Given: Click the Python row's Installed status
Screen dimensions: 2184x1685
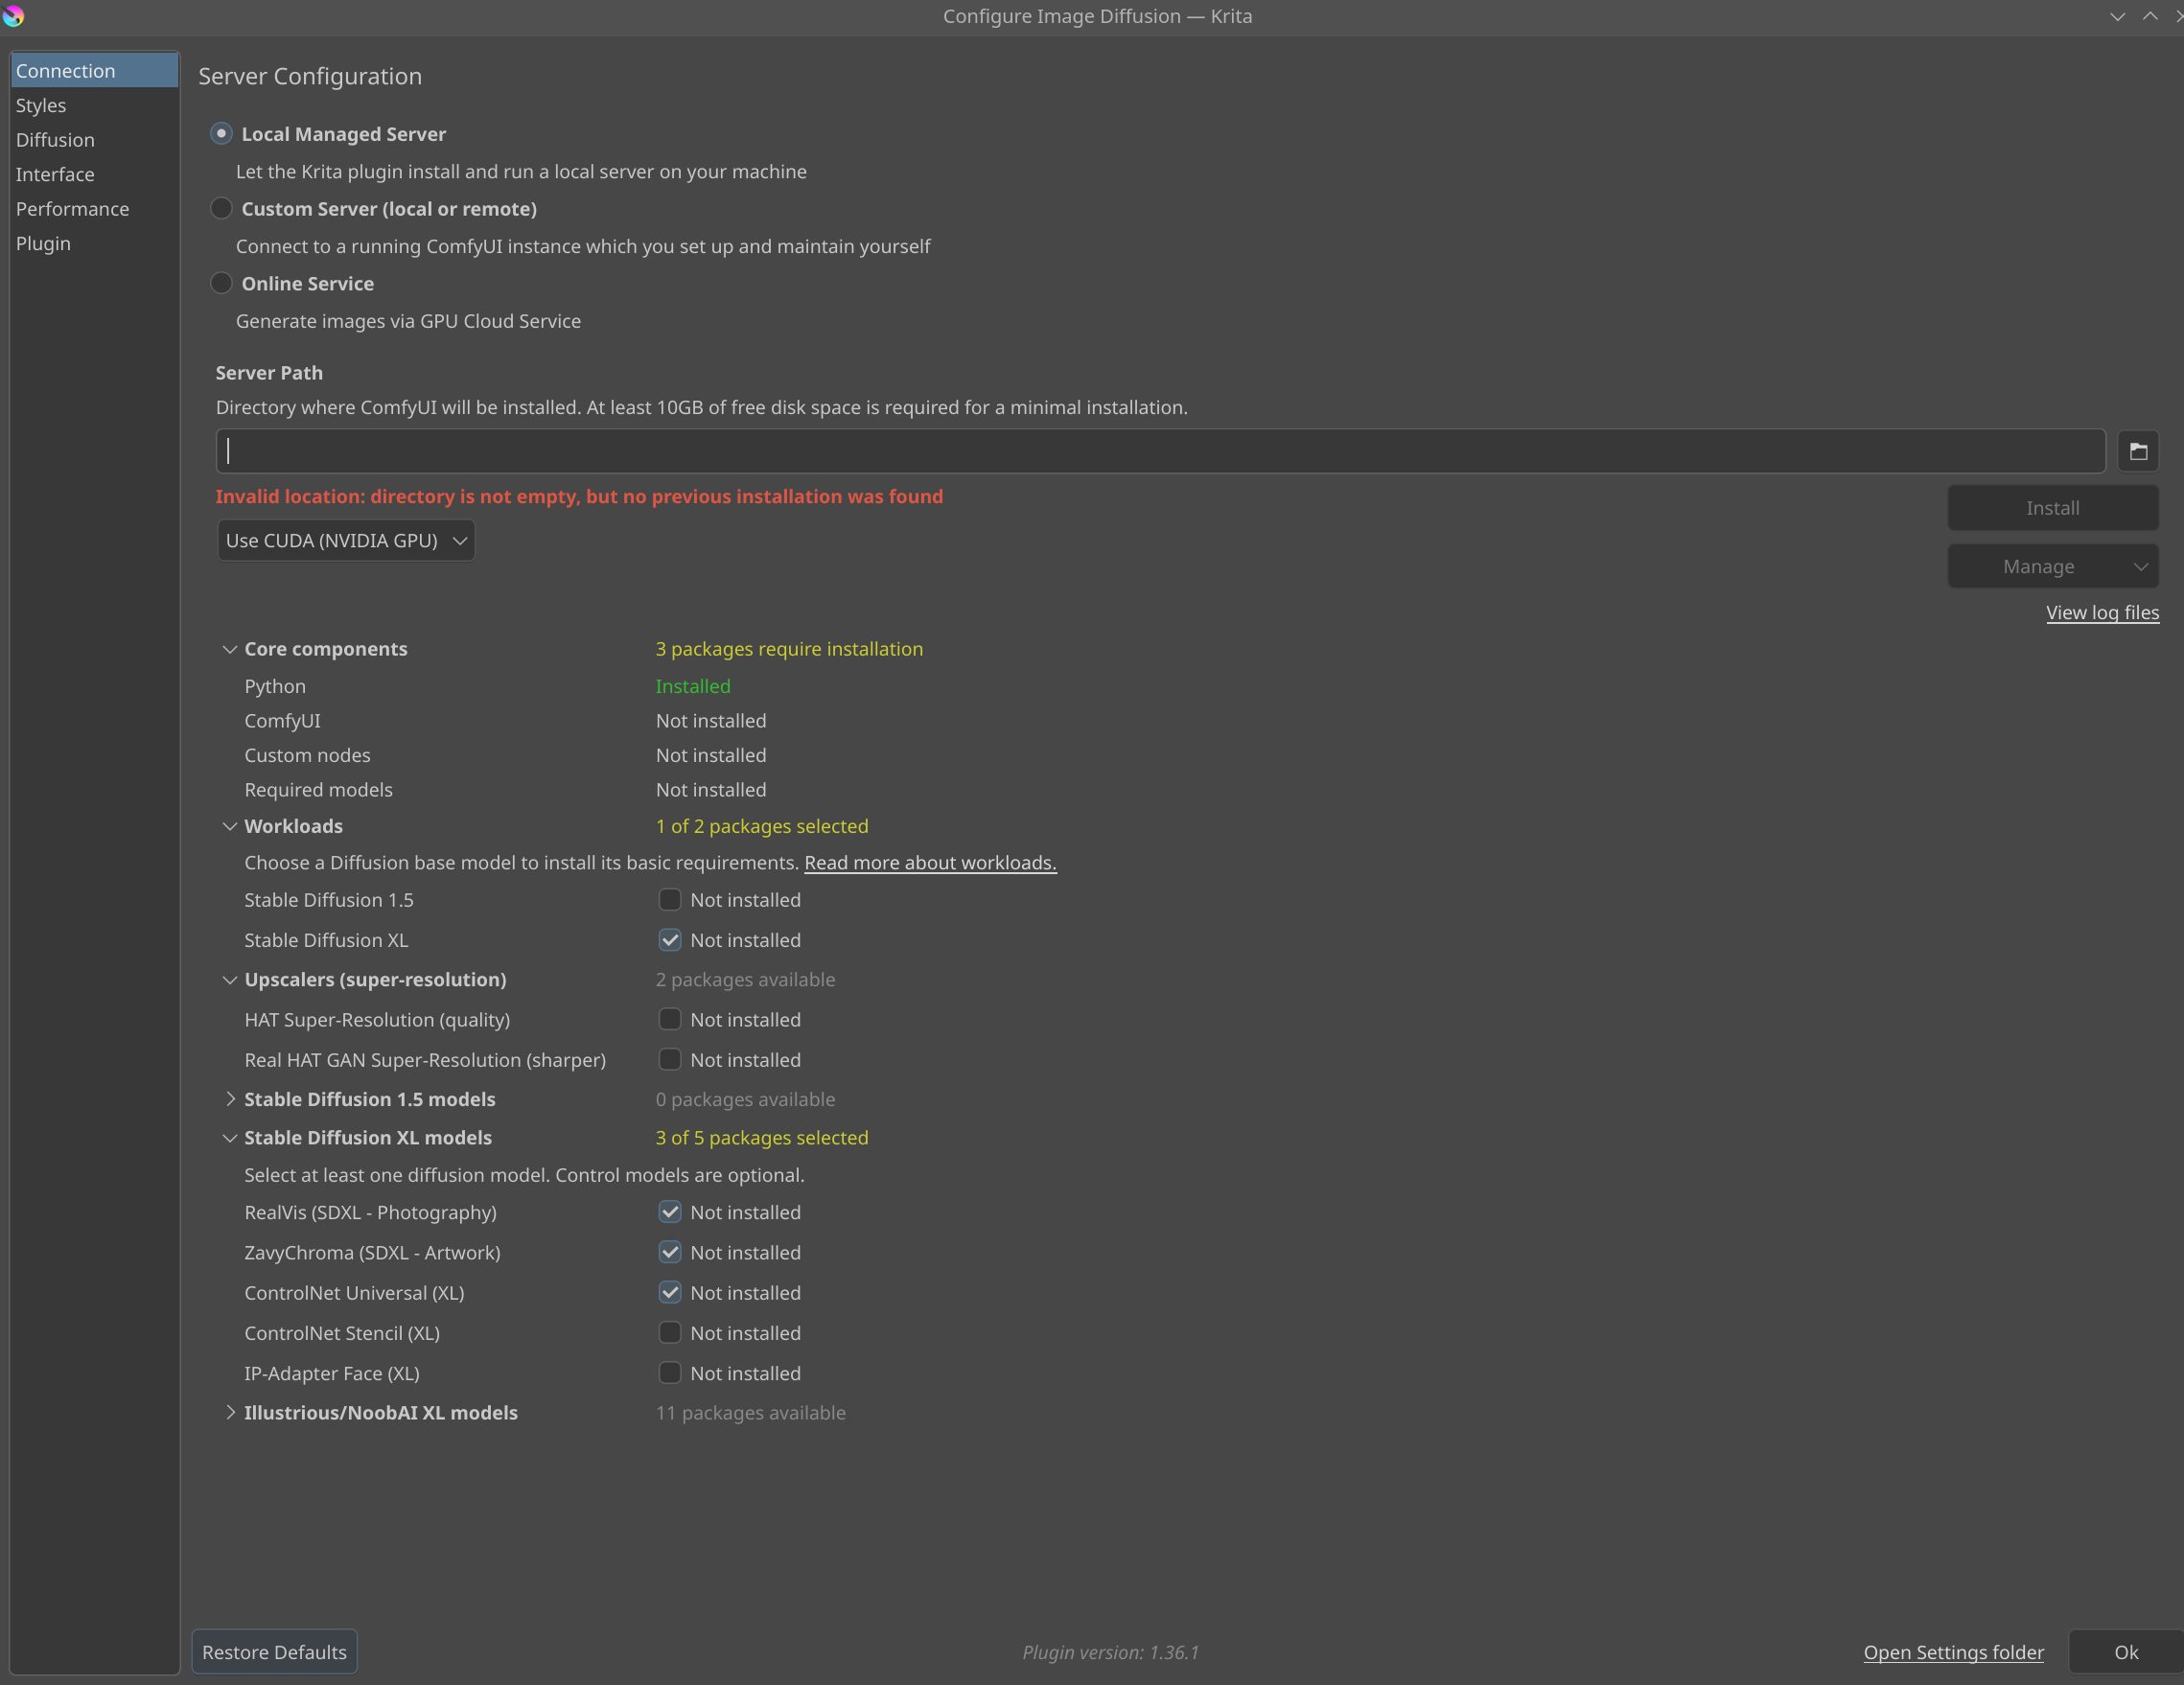Looking at the screenshot, I should coord(693,686).
